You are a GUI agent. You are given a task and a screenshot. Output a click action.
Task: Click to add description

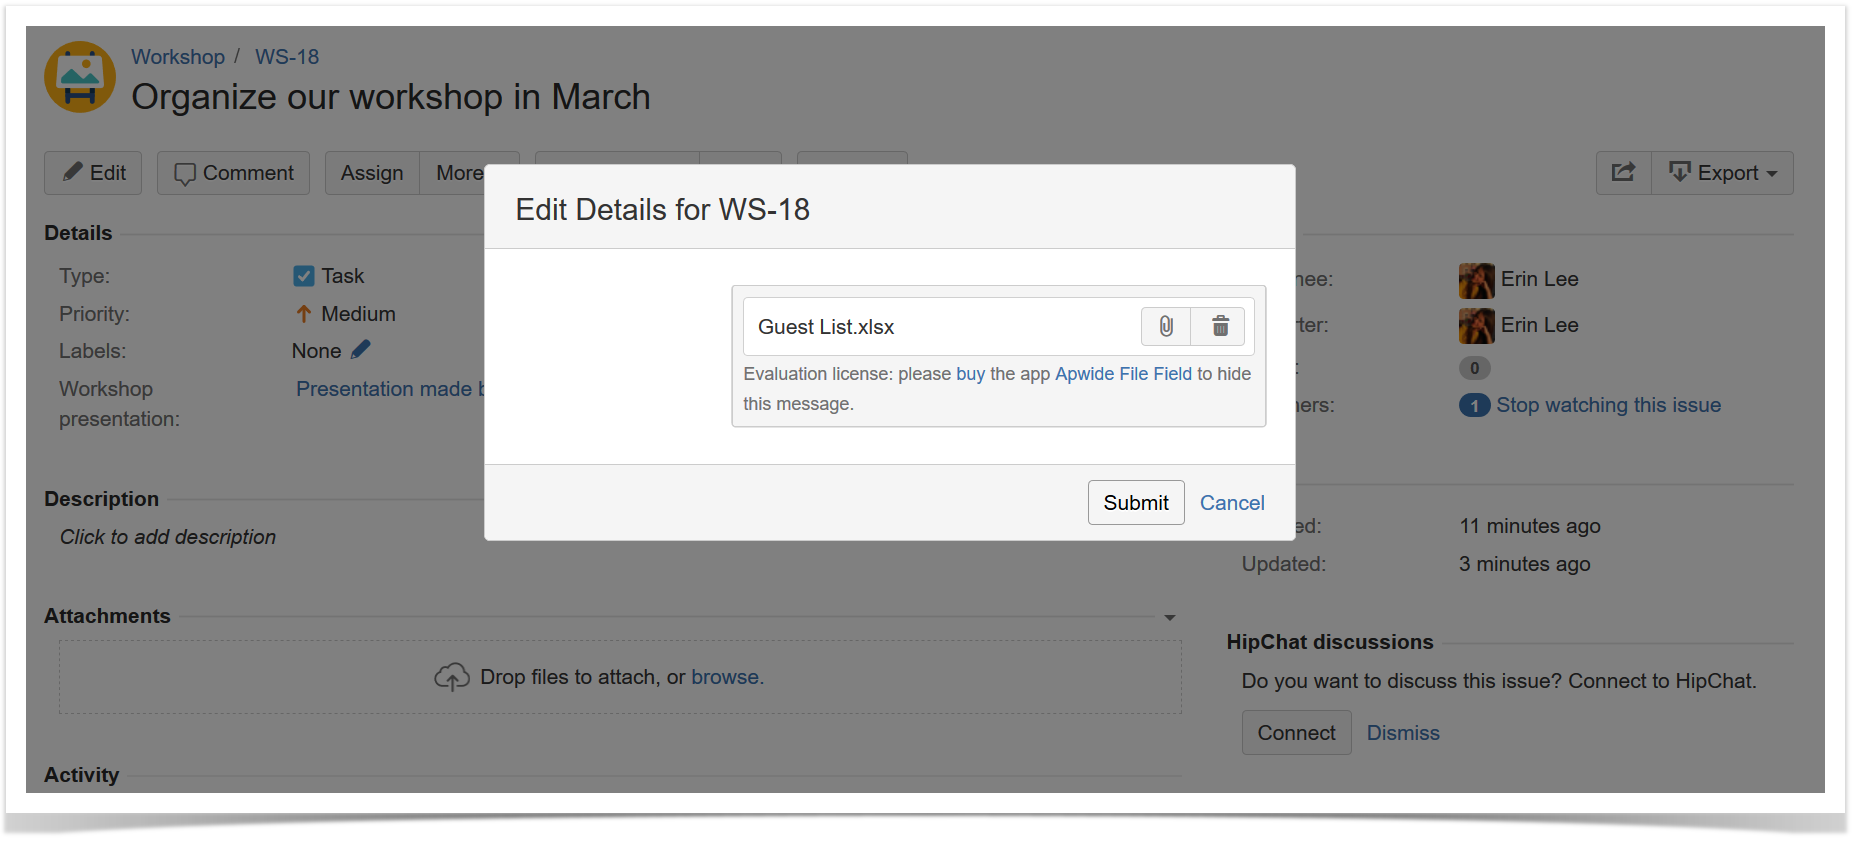pyautogui.click(x=168, y=537)
